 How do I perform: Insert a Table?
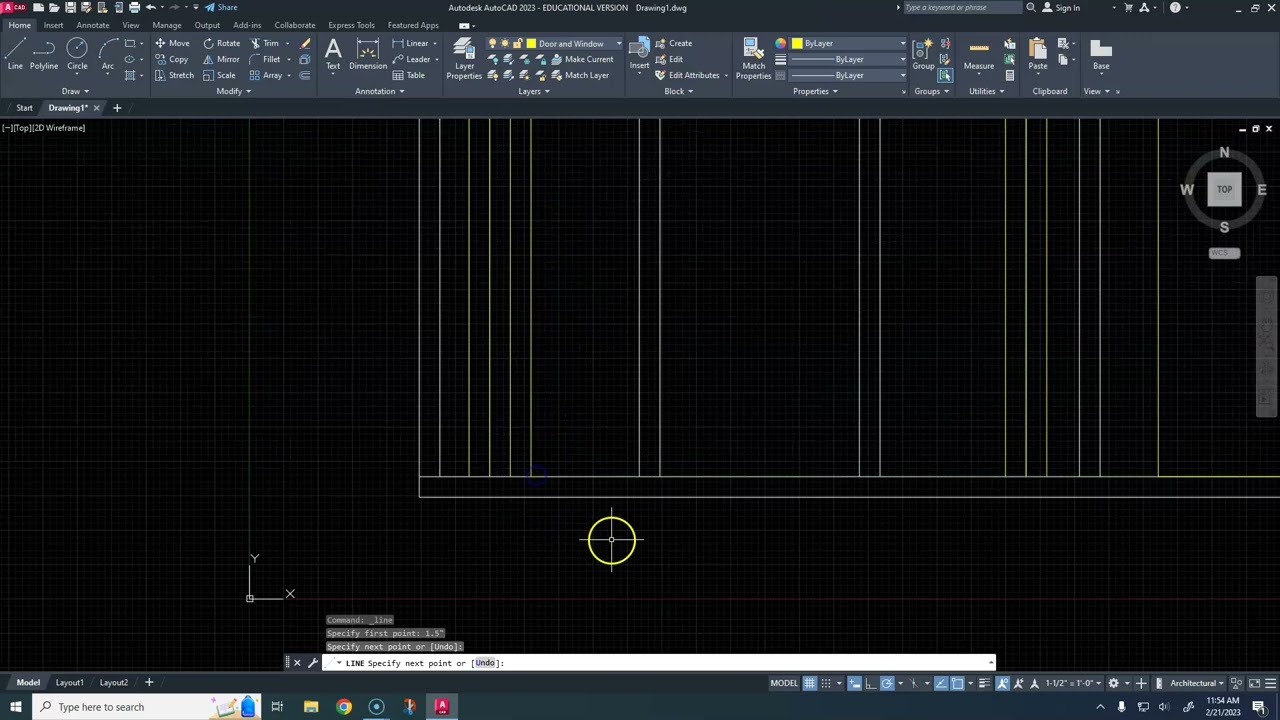[x=408, y=75]
